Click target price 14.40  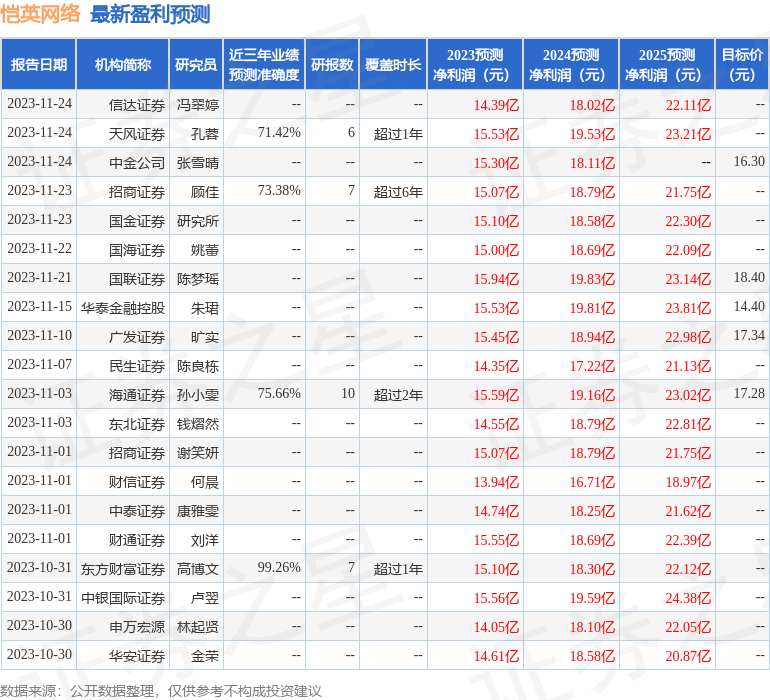tap(749, 307)
